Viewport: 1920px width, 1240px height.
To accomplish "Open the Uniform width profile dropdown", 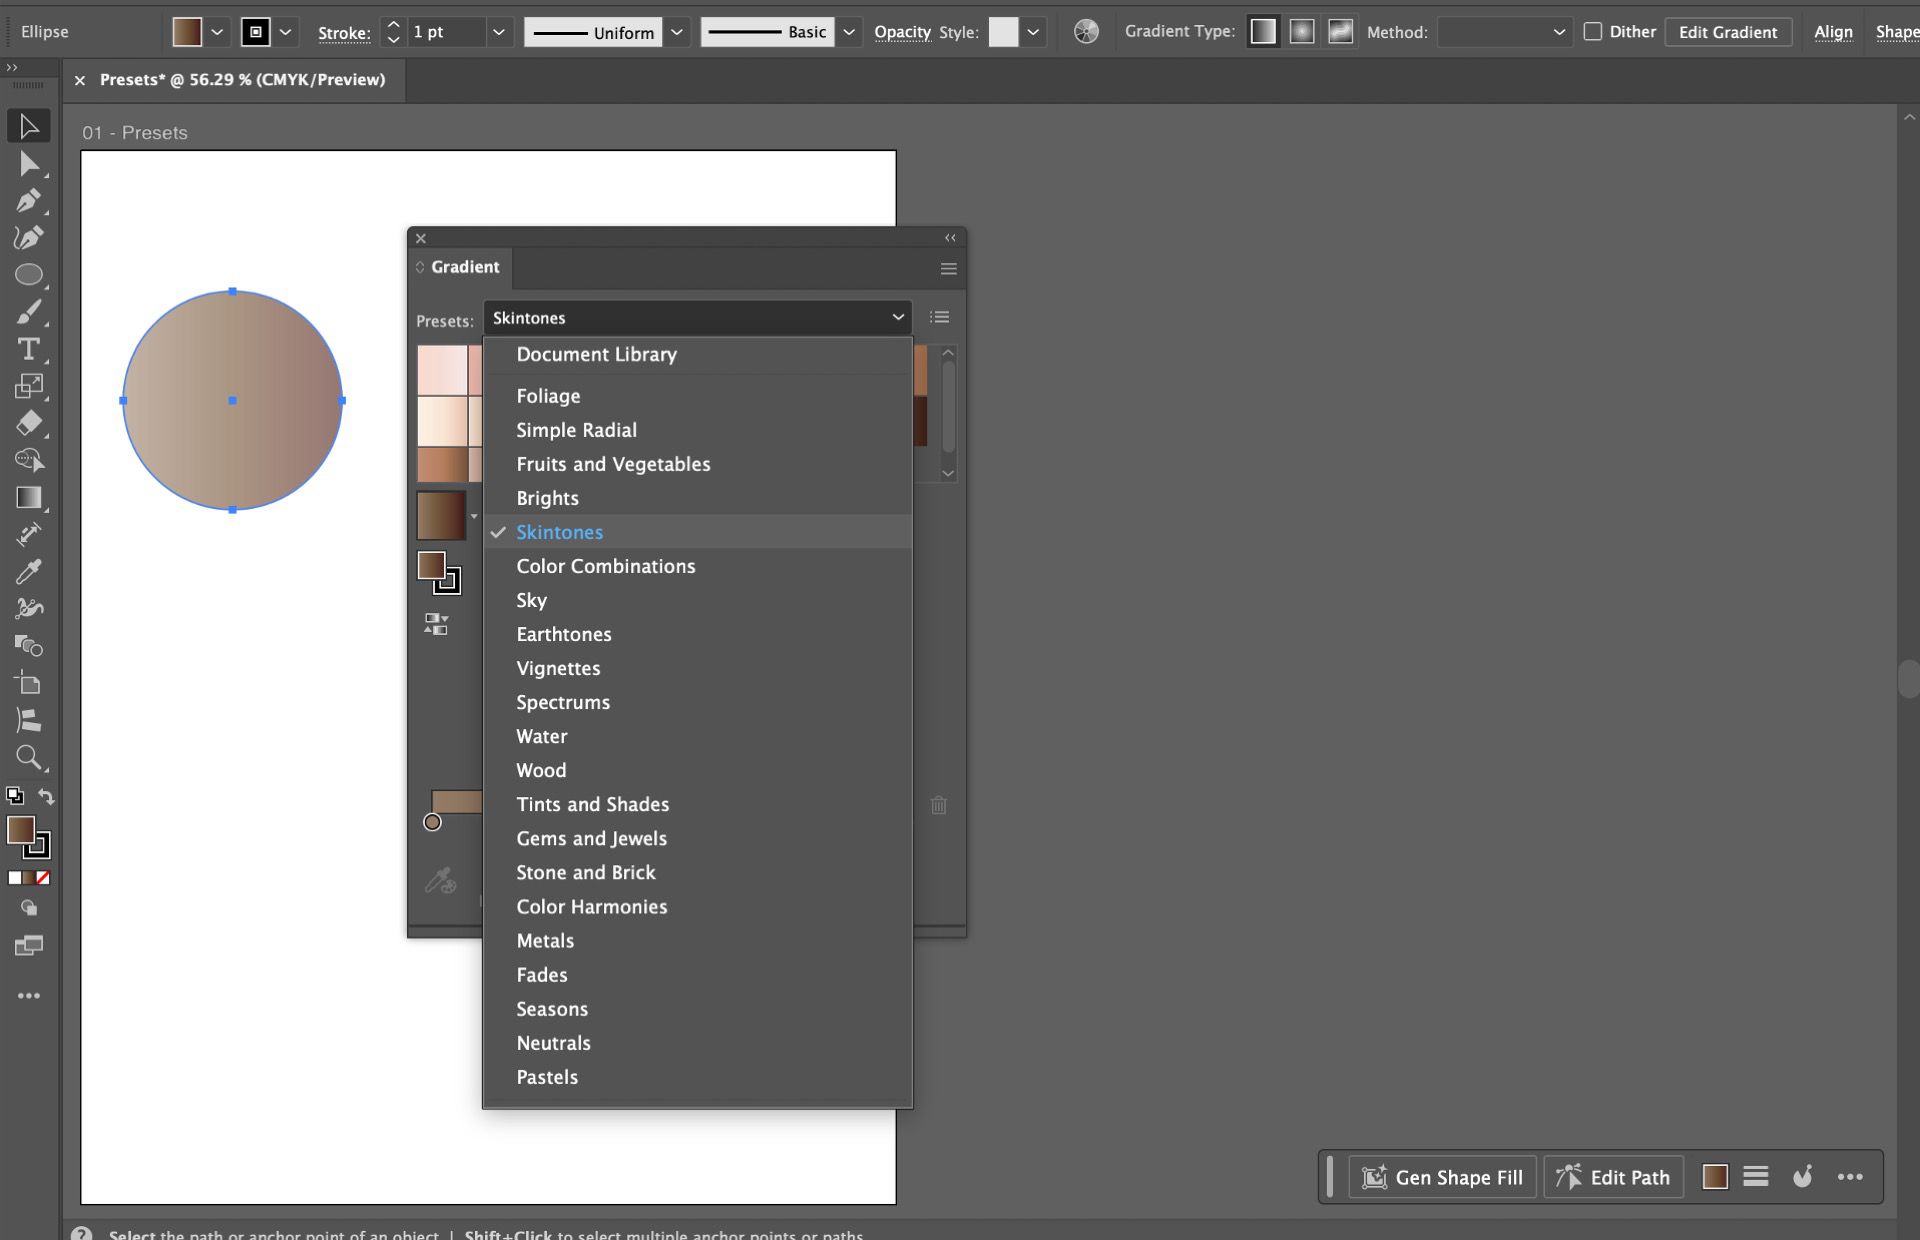I will 677,31.
